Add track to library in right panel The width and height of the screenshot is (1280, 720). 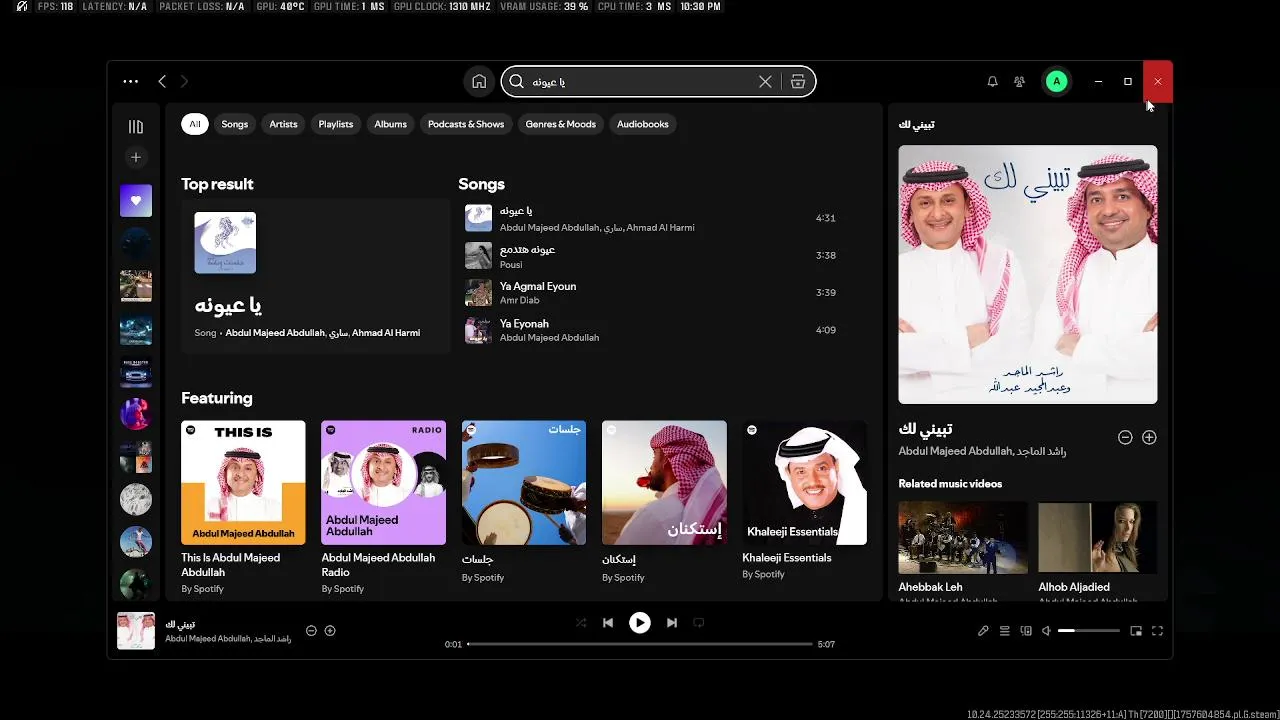(x=1149, y=438)
